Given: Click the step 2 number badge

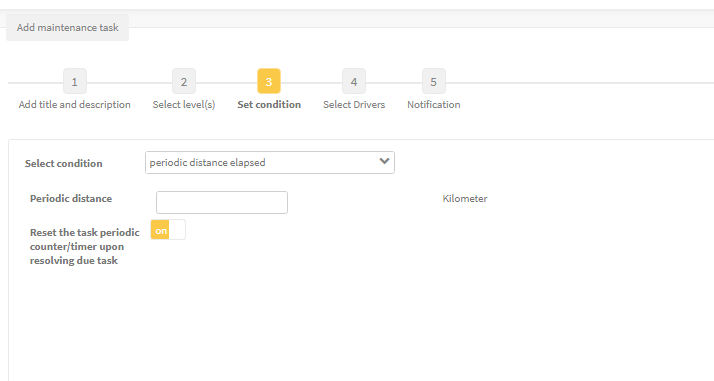Looking at the screenshot, I should point(184,81).
